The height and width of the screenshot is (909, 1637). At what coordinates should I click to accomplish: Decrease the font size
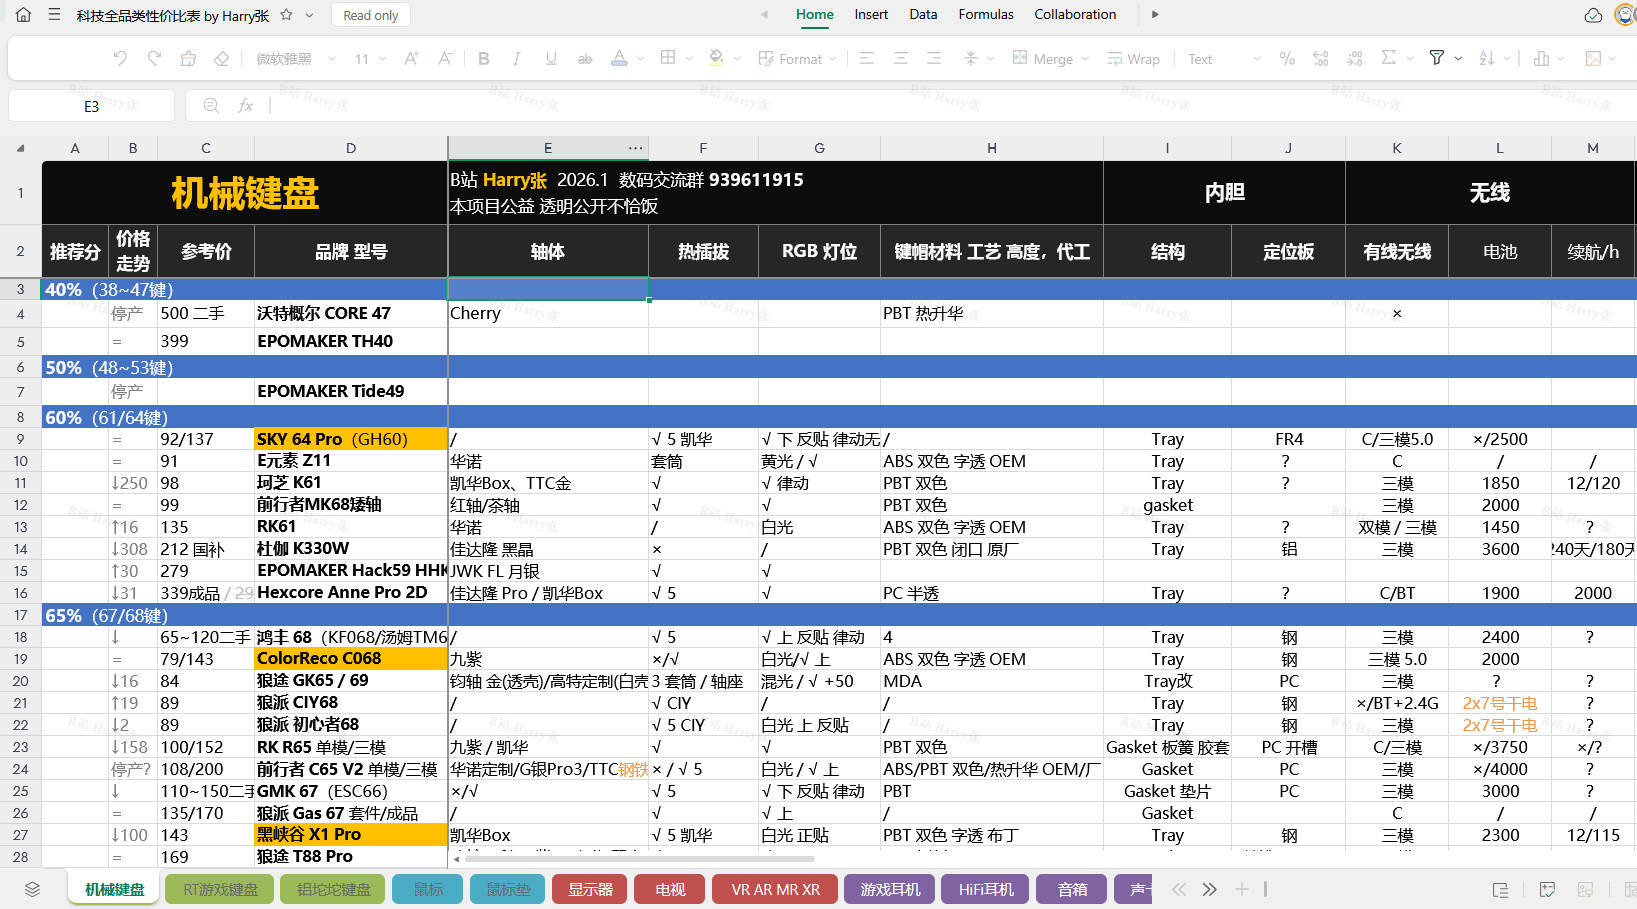pos(445,59)
